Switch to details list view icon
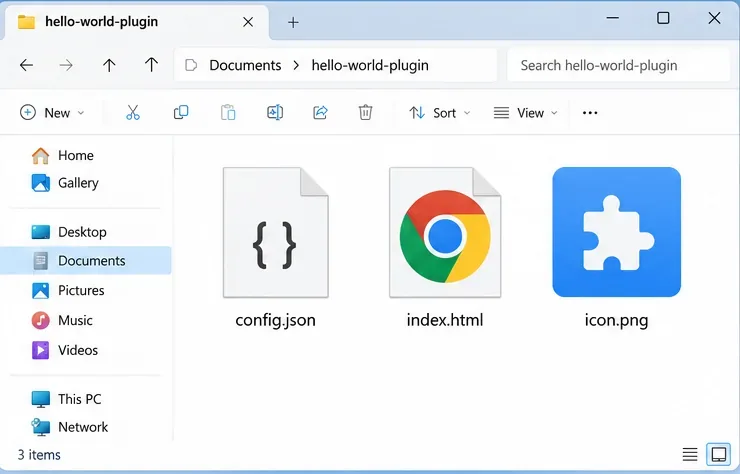This screenshot has width=740, height=474. [x=690, y=454]
